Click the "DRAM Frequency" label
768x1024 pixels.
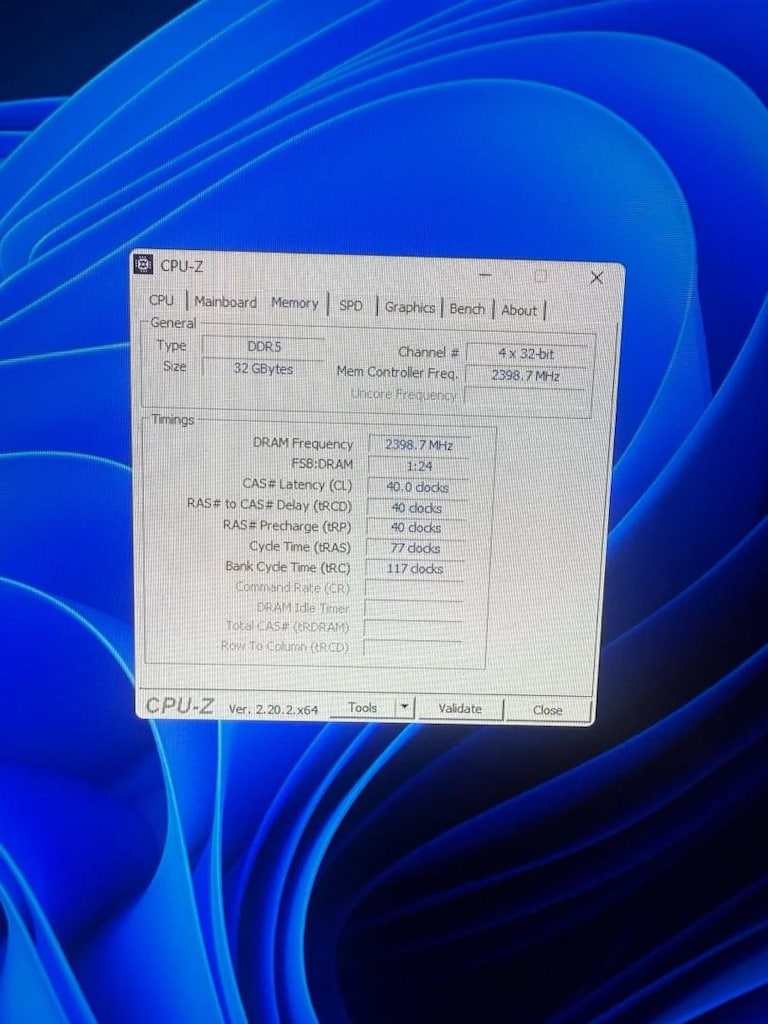(303, 443)
